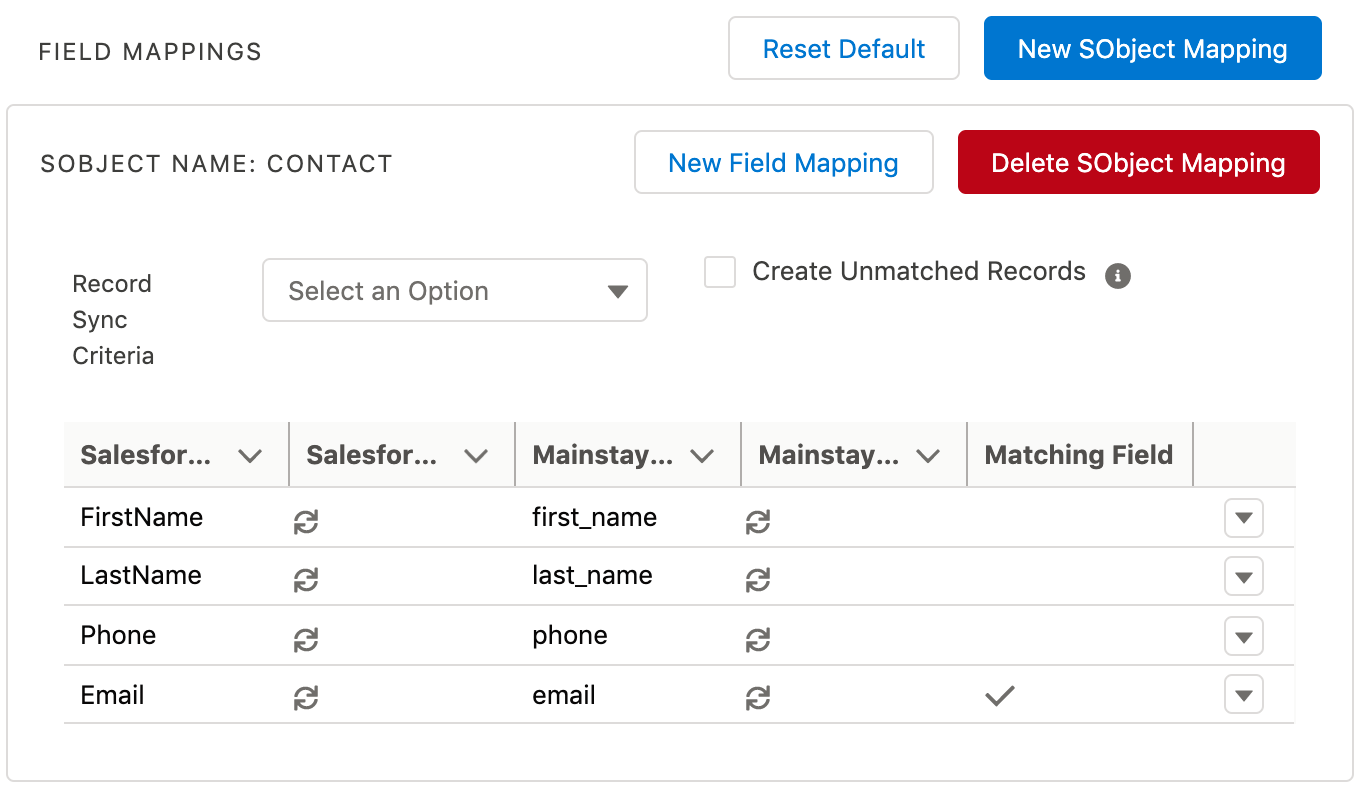
Task: Click Mainstay sync icon in first_name row
Action: 758,521
